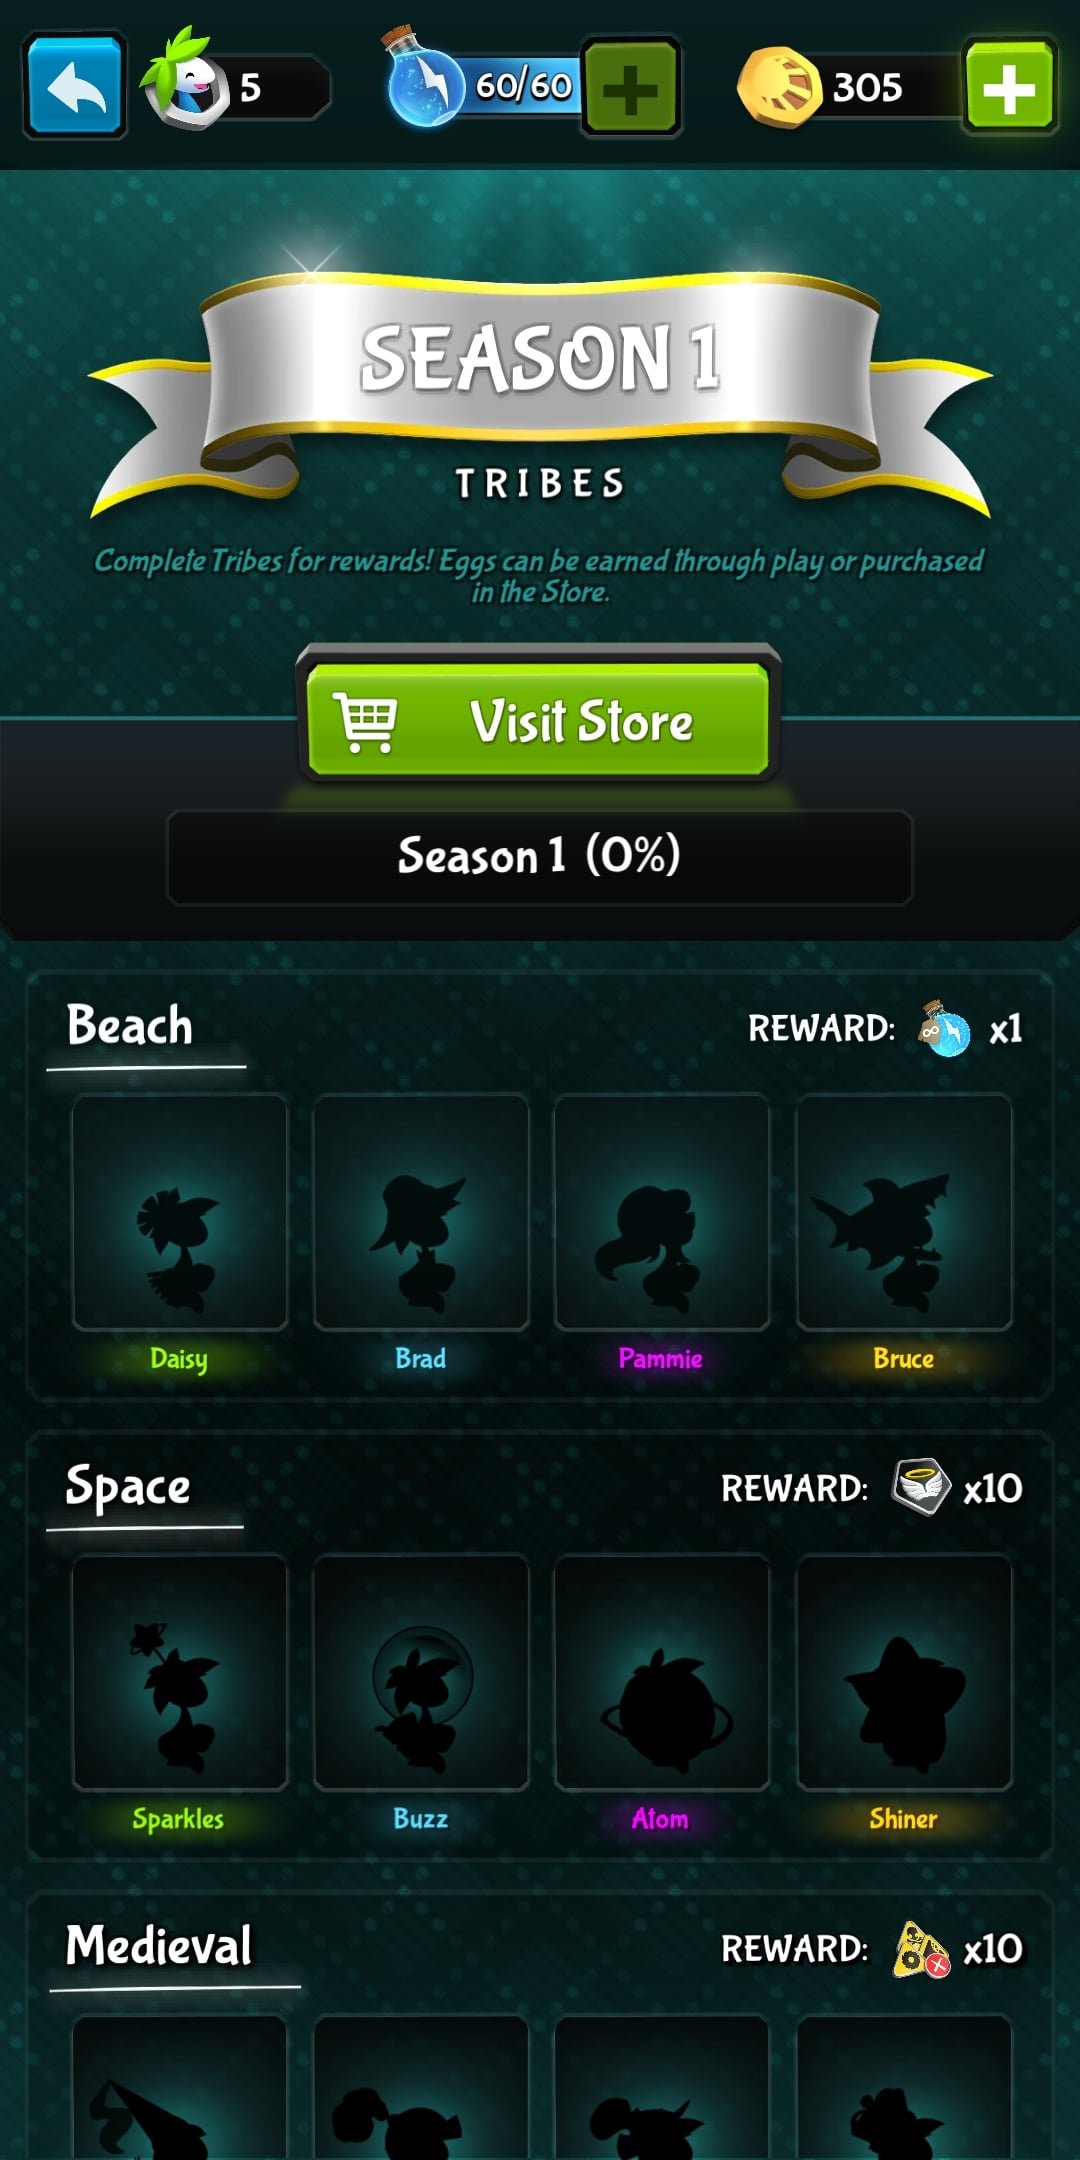Select Bruce's silhouette card

tap(904, 1212)
